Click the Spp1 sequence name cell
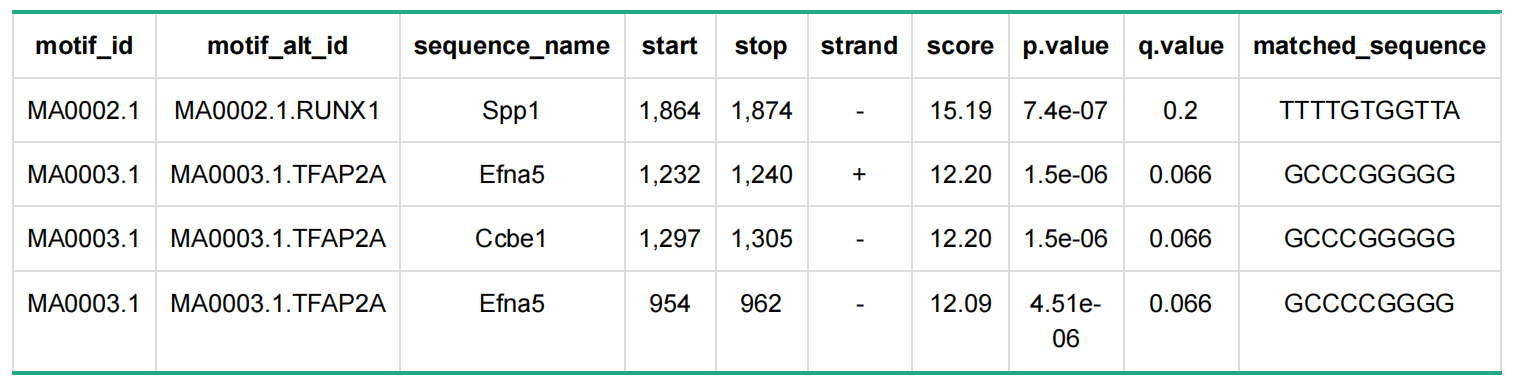This screenshot has width=1525, height=388. pyautogui.click(x=512, y=111)
